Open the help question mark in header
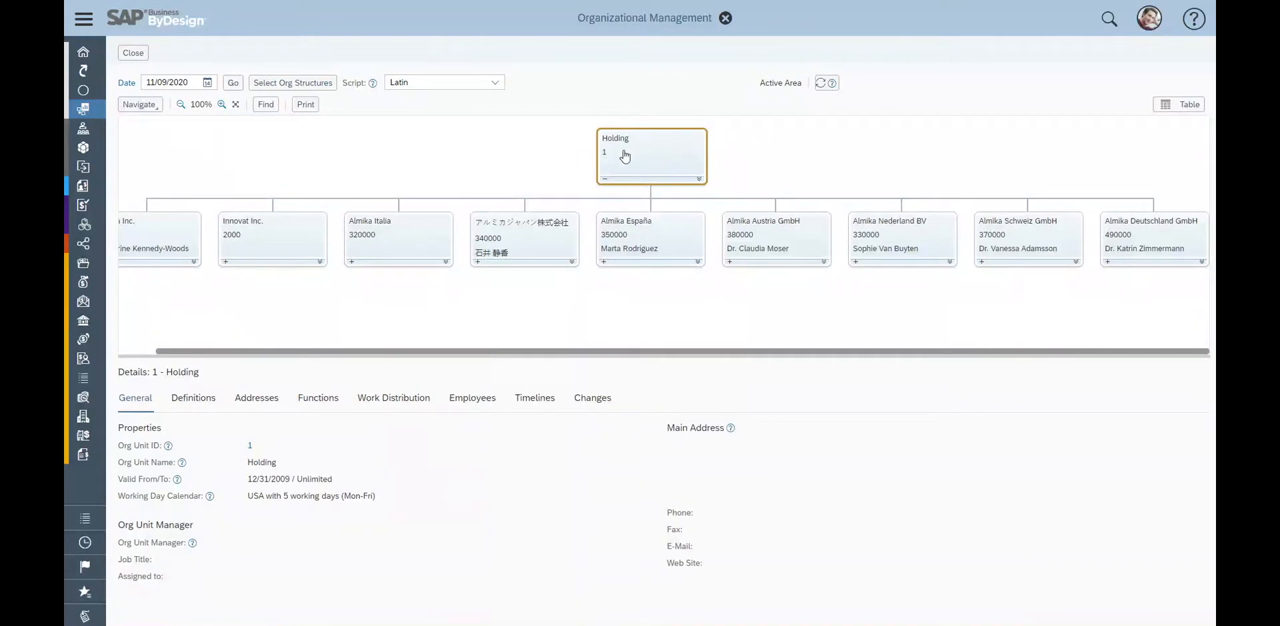This screenshot has height=626, width=1280. tap(1194, 18)
